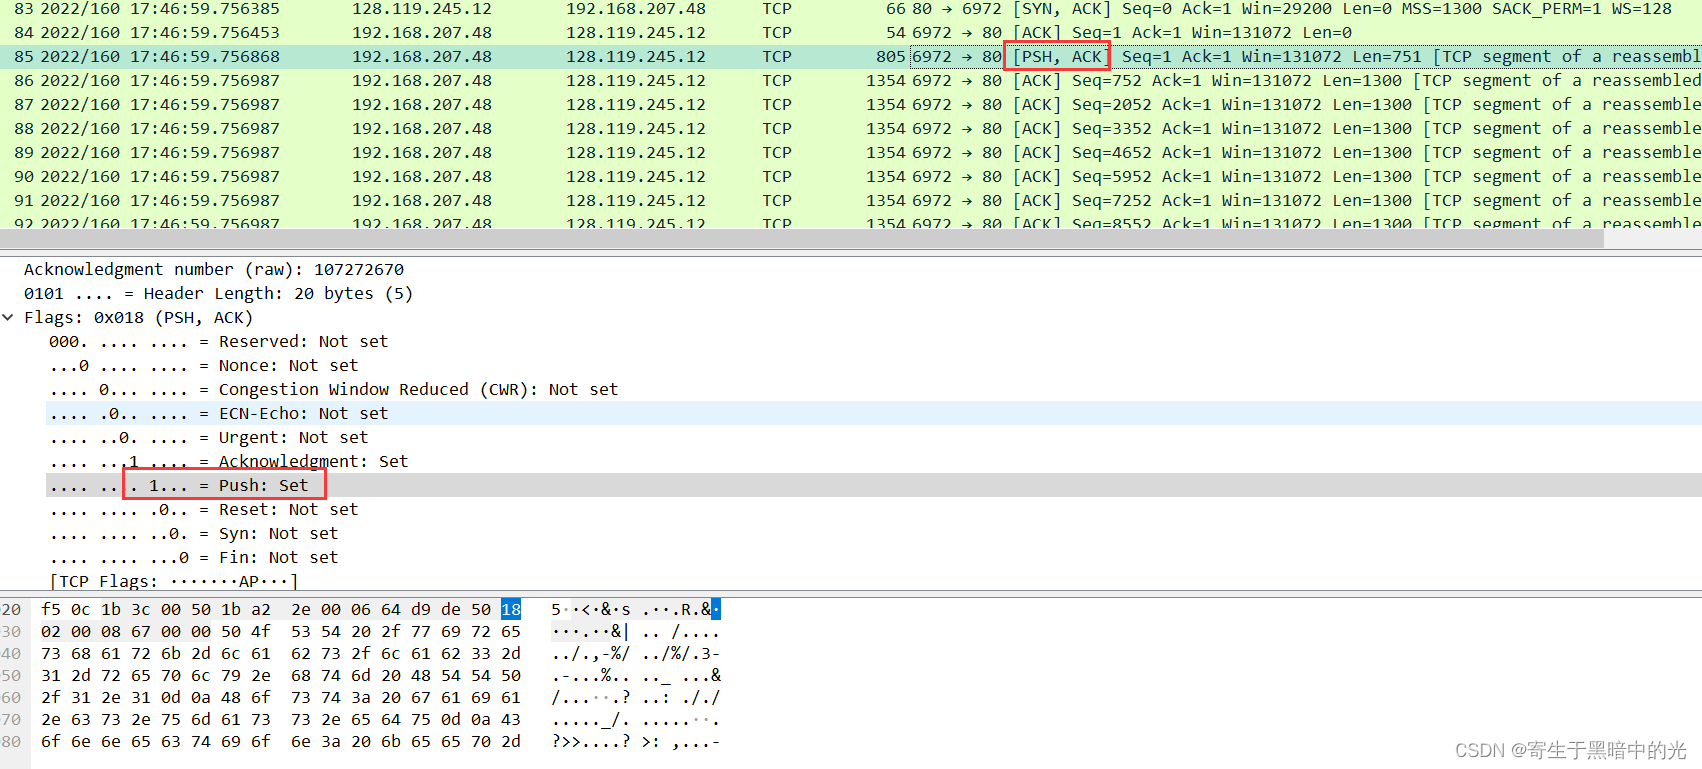
Task: Select the Nonce: Not set flag line
Action: [x=203, y=366]
